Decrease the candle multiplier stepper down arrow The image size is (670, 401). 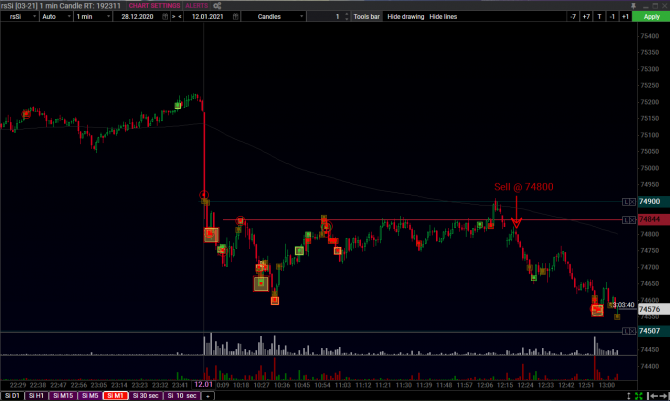coord(347,19)
